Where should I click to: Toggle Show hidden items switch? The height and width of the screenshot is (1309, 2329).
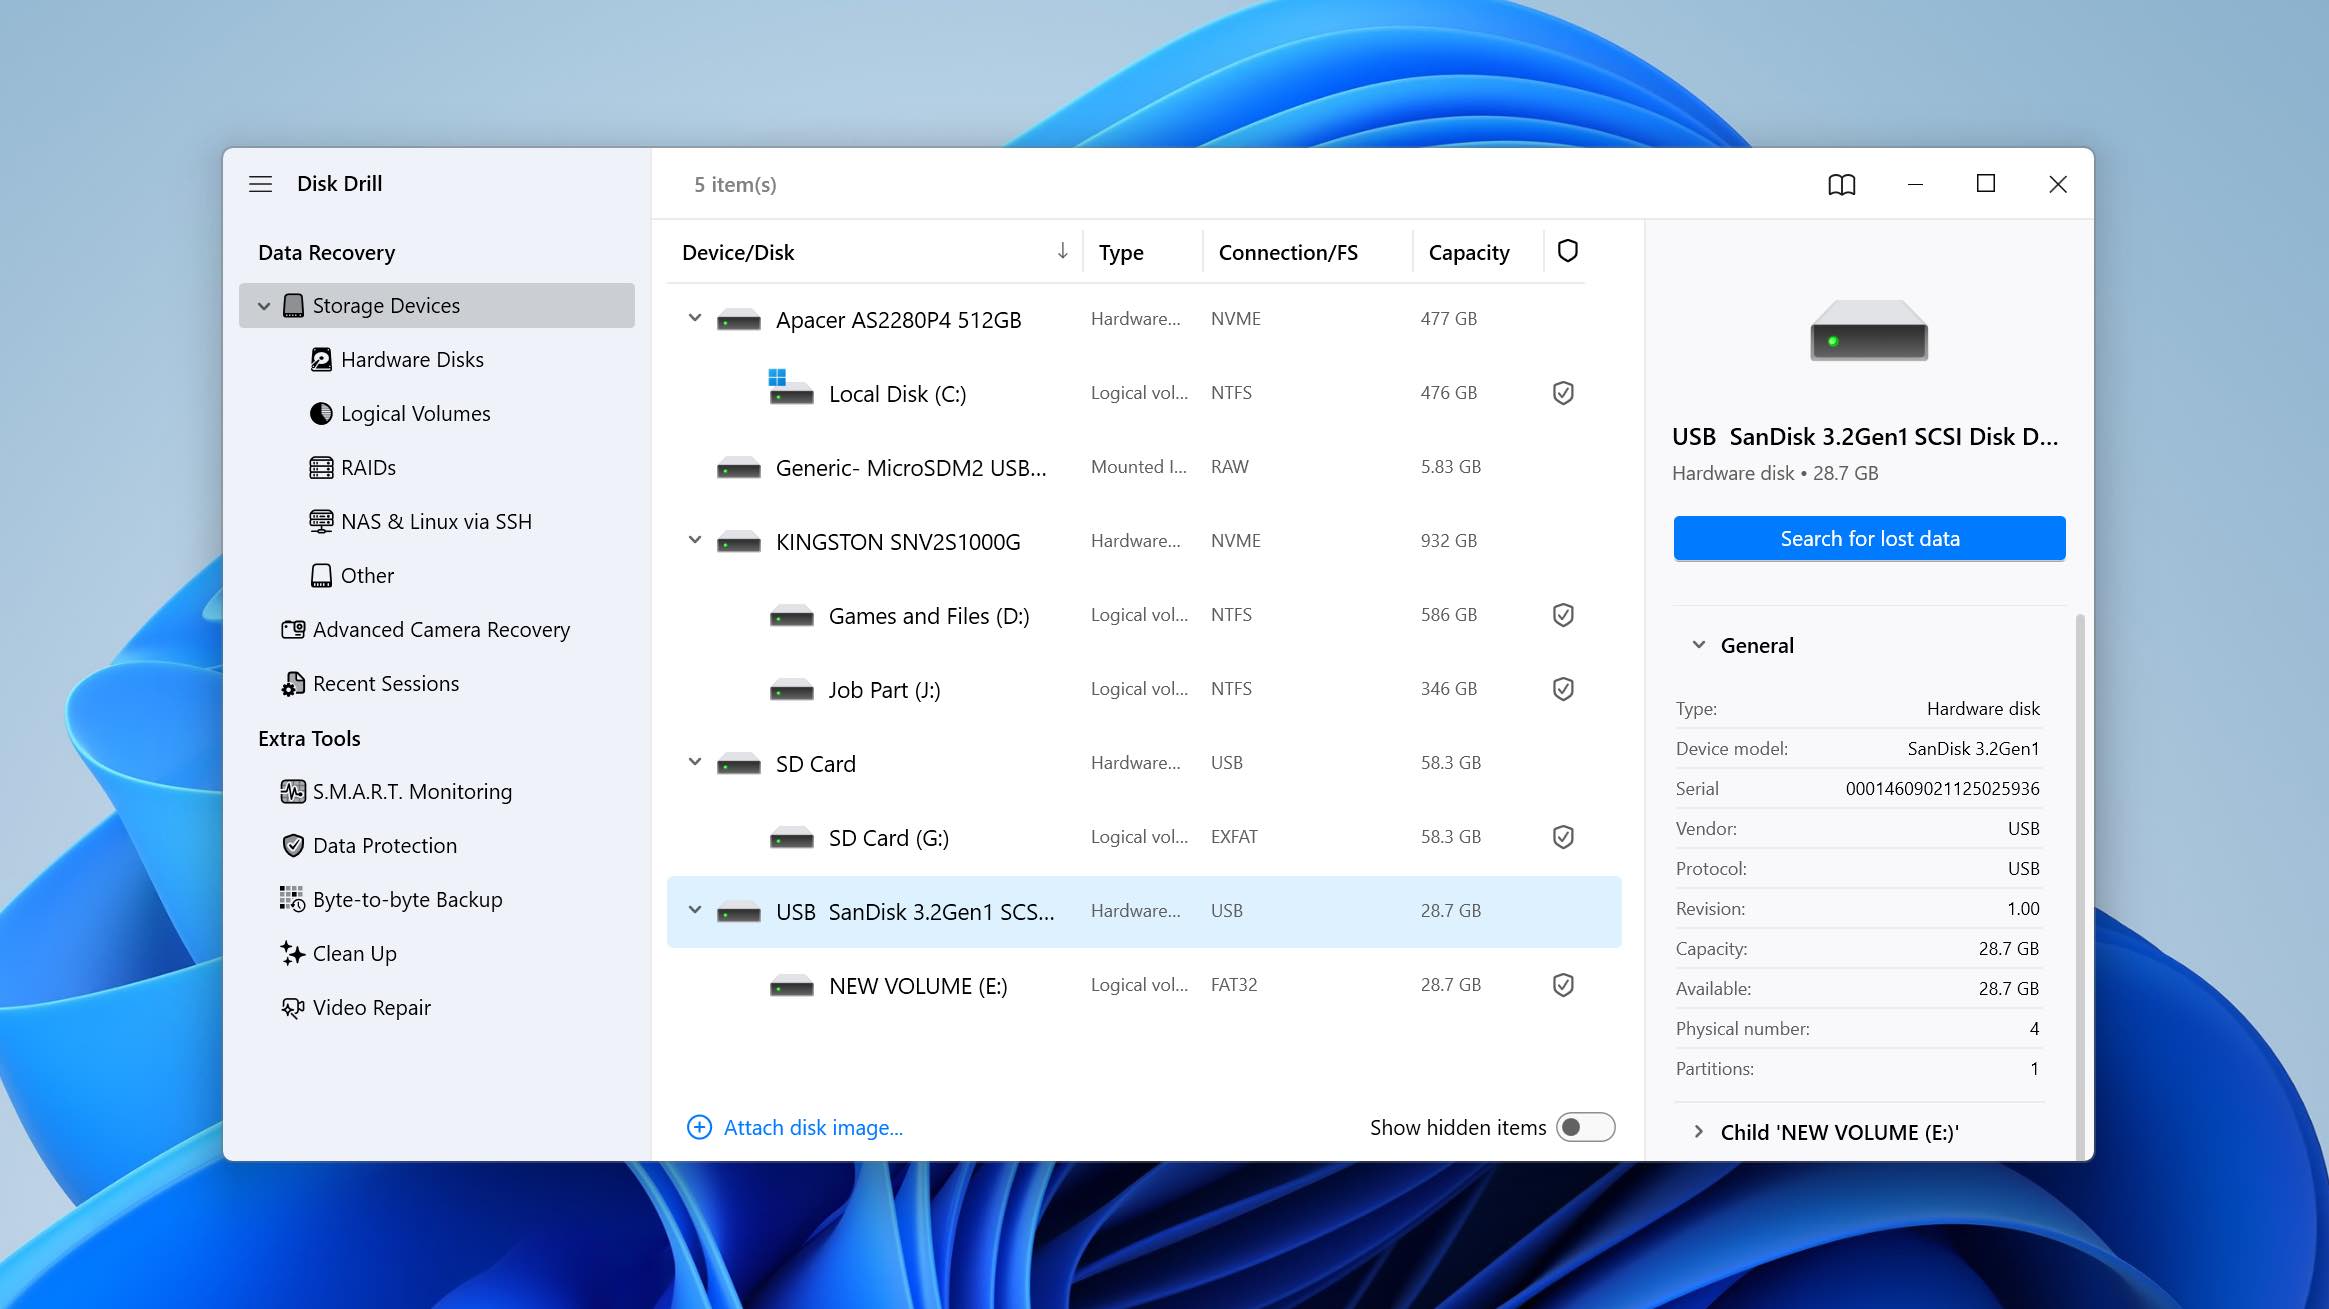point(1585,1127)
